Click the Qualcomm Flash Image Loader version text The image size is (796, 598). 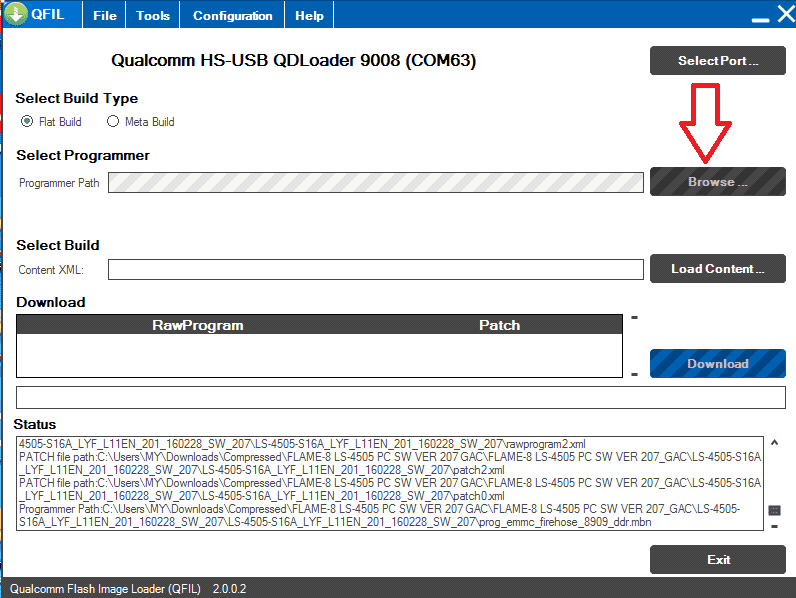[128, 589]
